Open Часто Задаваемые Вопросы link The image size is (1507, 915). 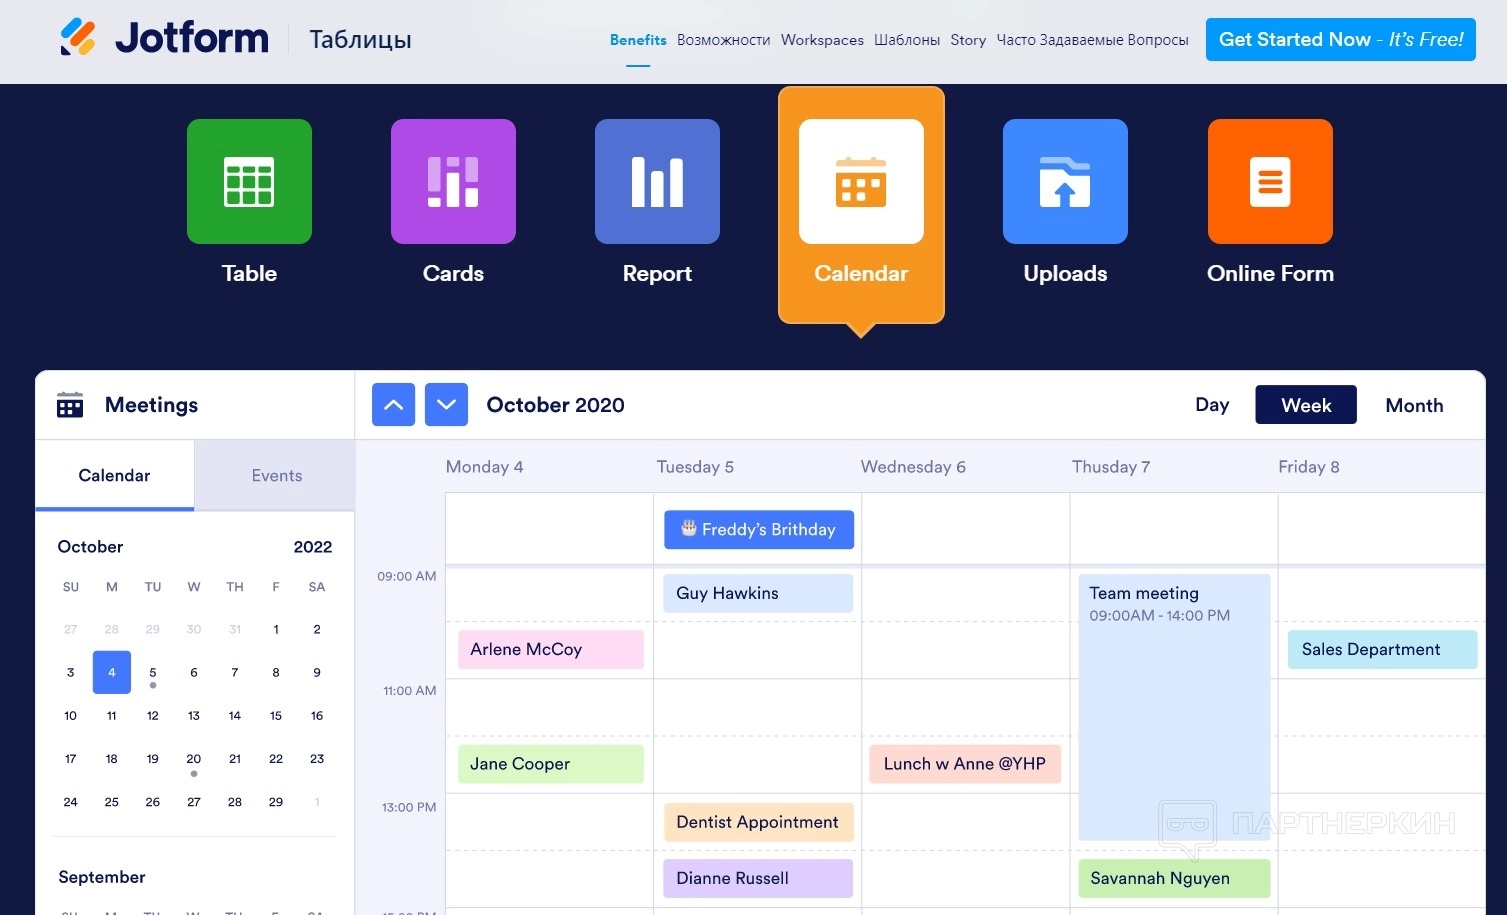[x=1092, y=40]
